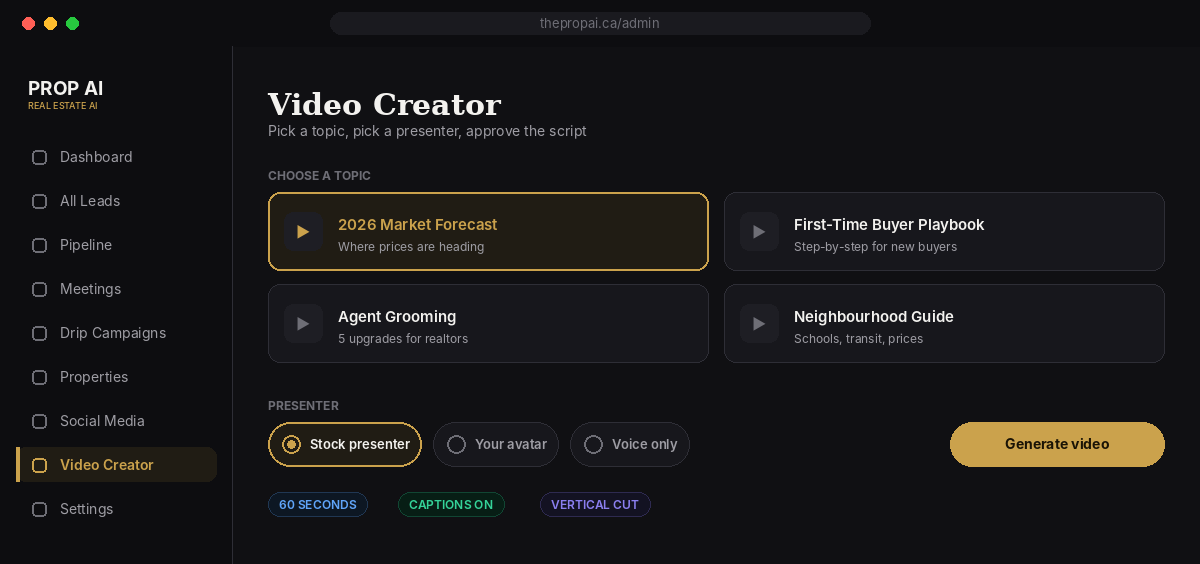
Task: Click play icon on 2026 Market Forecast
Action: (x=303, y=232)
